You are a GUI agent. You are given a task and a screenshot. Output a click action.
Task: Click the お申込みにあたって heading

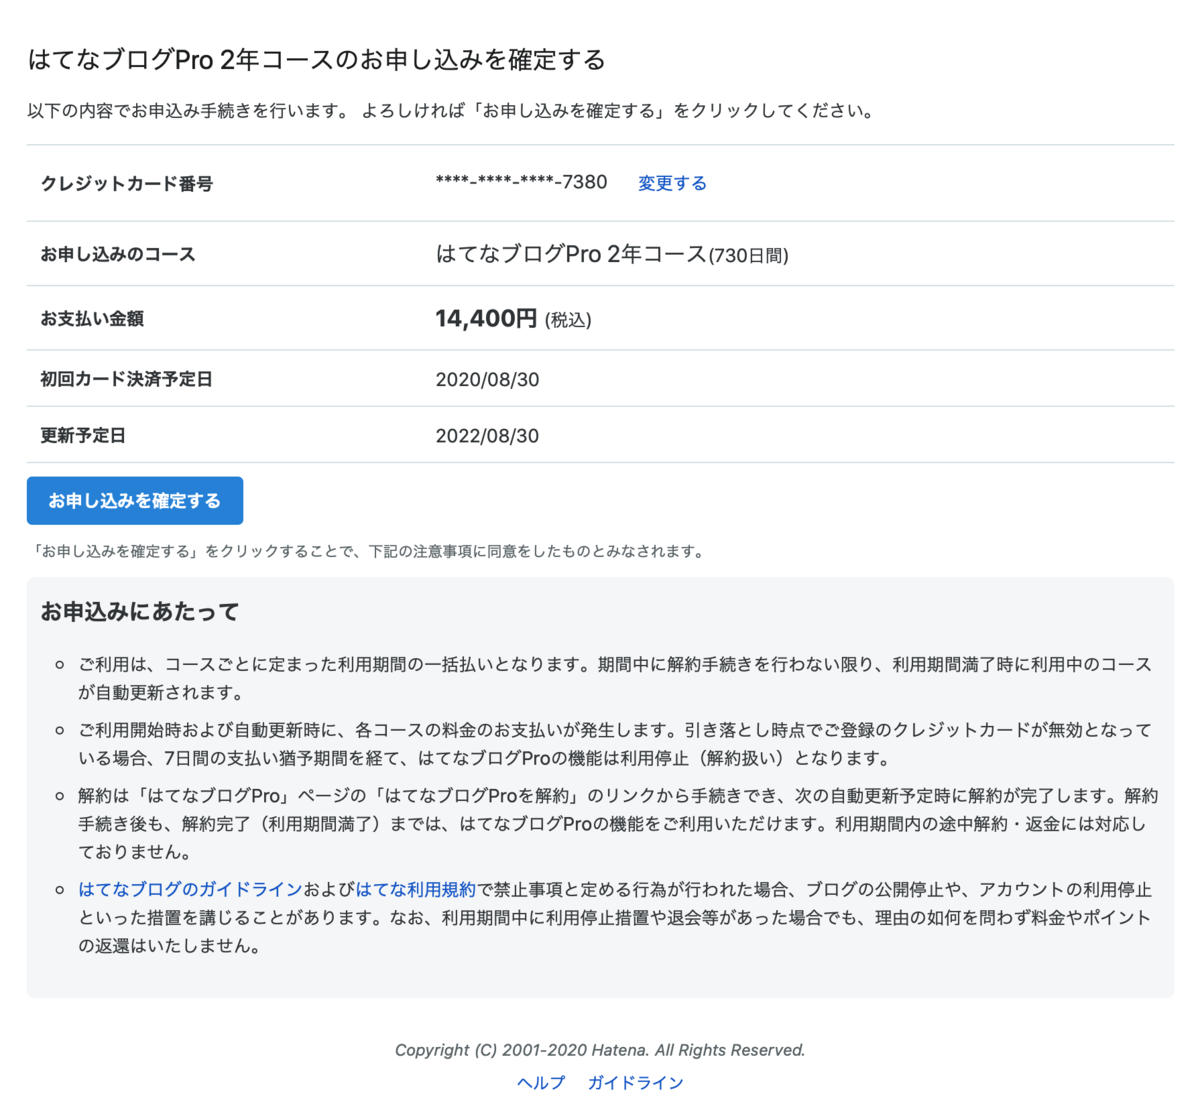pyautogui.click(x=140, y=611)
